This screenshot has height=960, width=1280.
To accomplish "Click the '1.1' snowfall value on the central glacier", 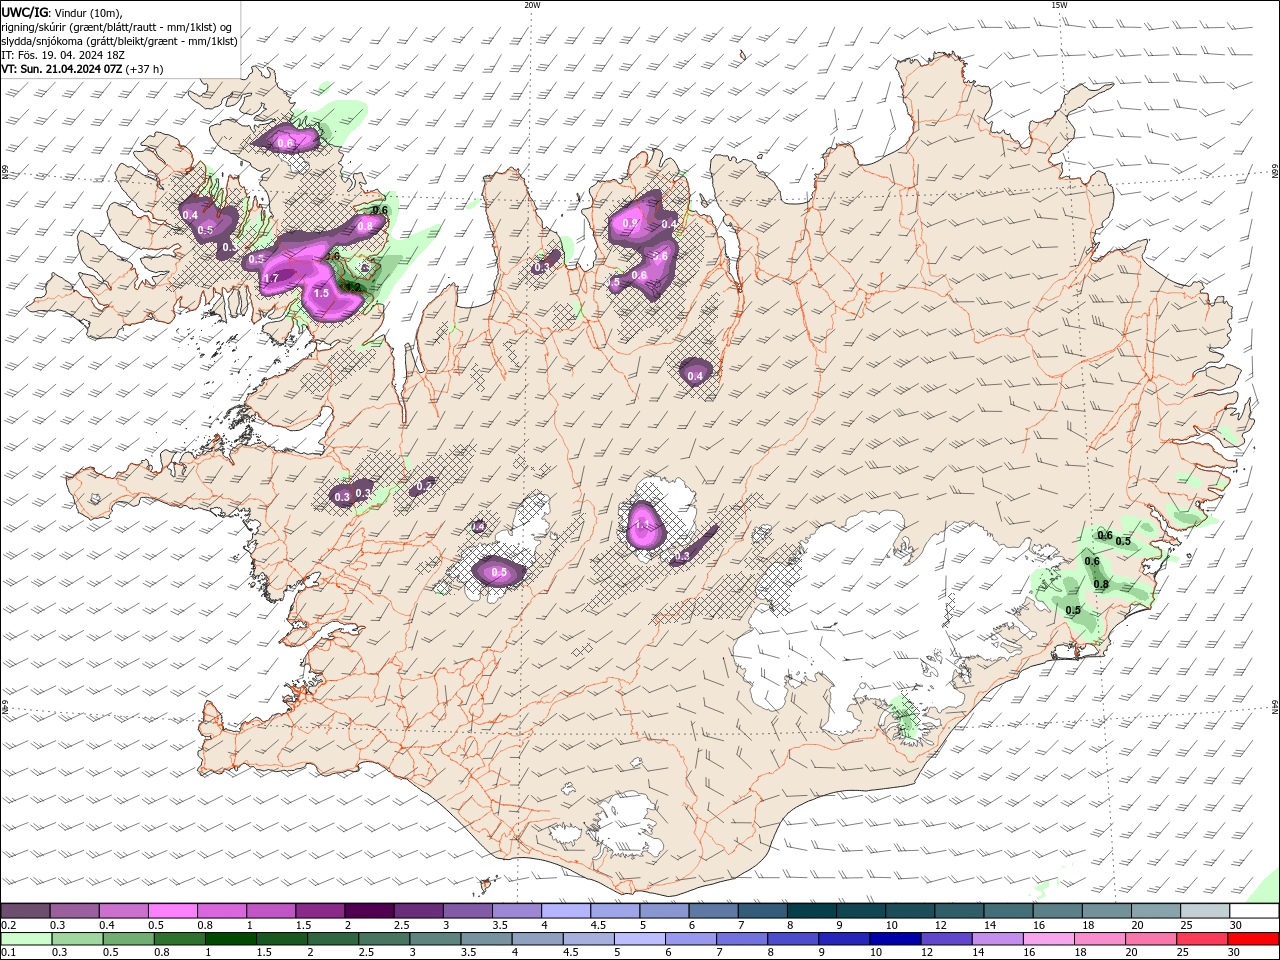I will (x=642, y=526).
